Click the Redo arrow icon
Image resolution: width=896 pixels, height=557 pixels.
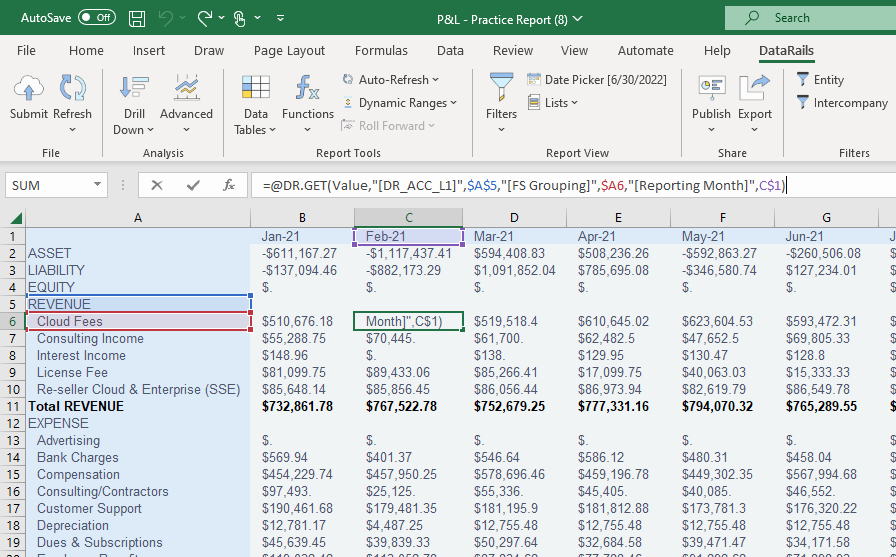tap(205, 18)
